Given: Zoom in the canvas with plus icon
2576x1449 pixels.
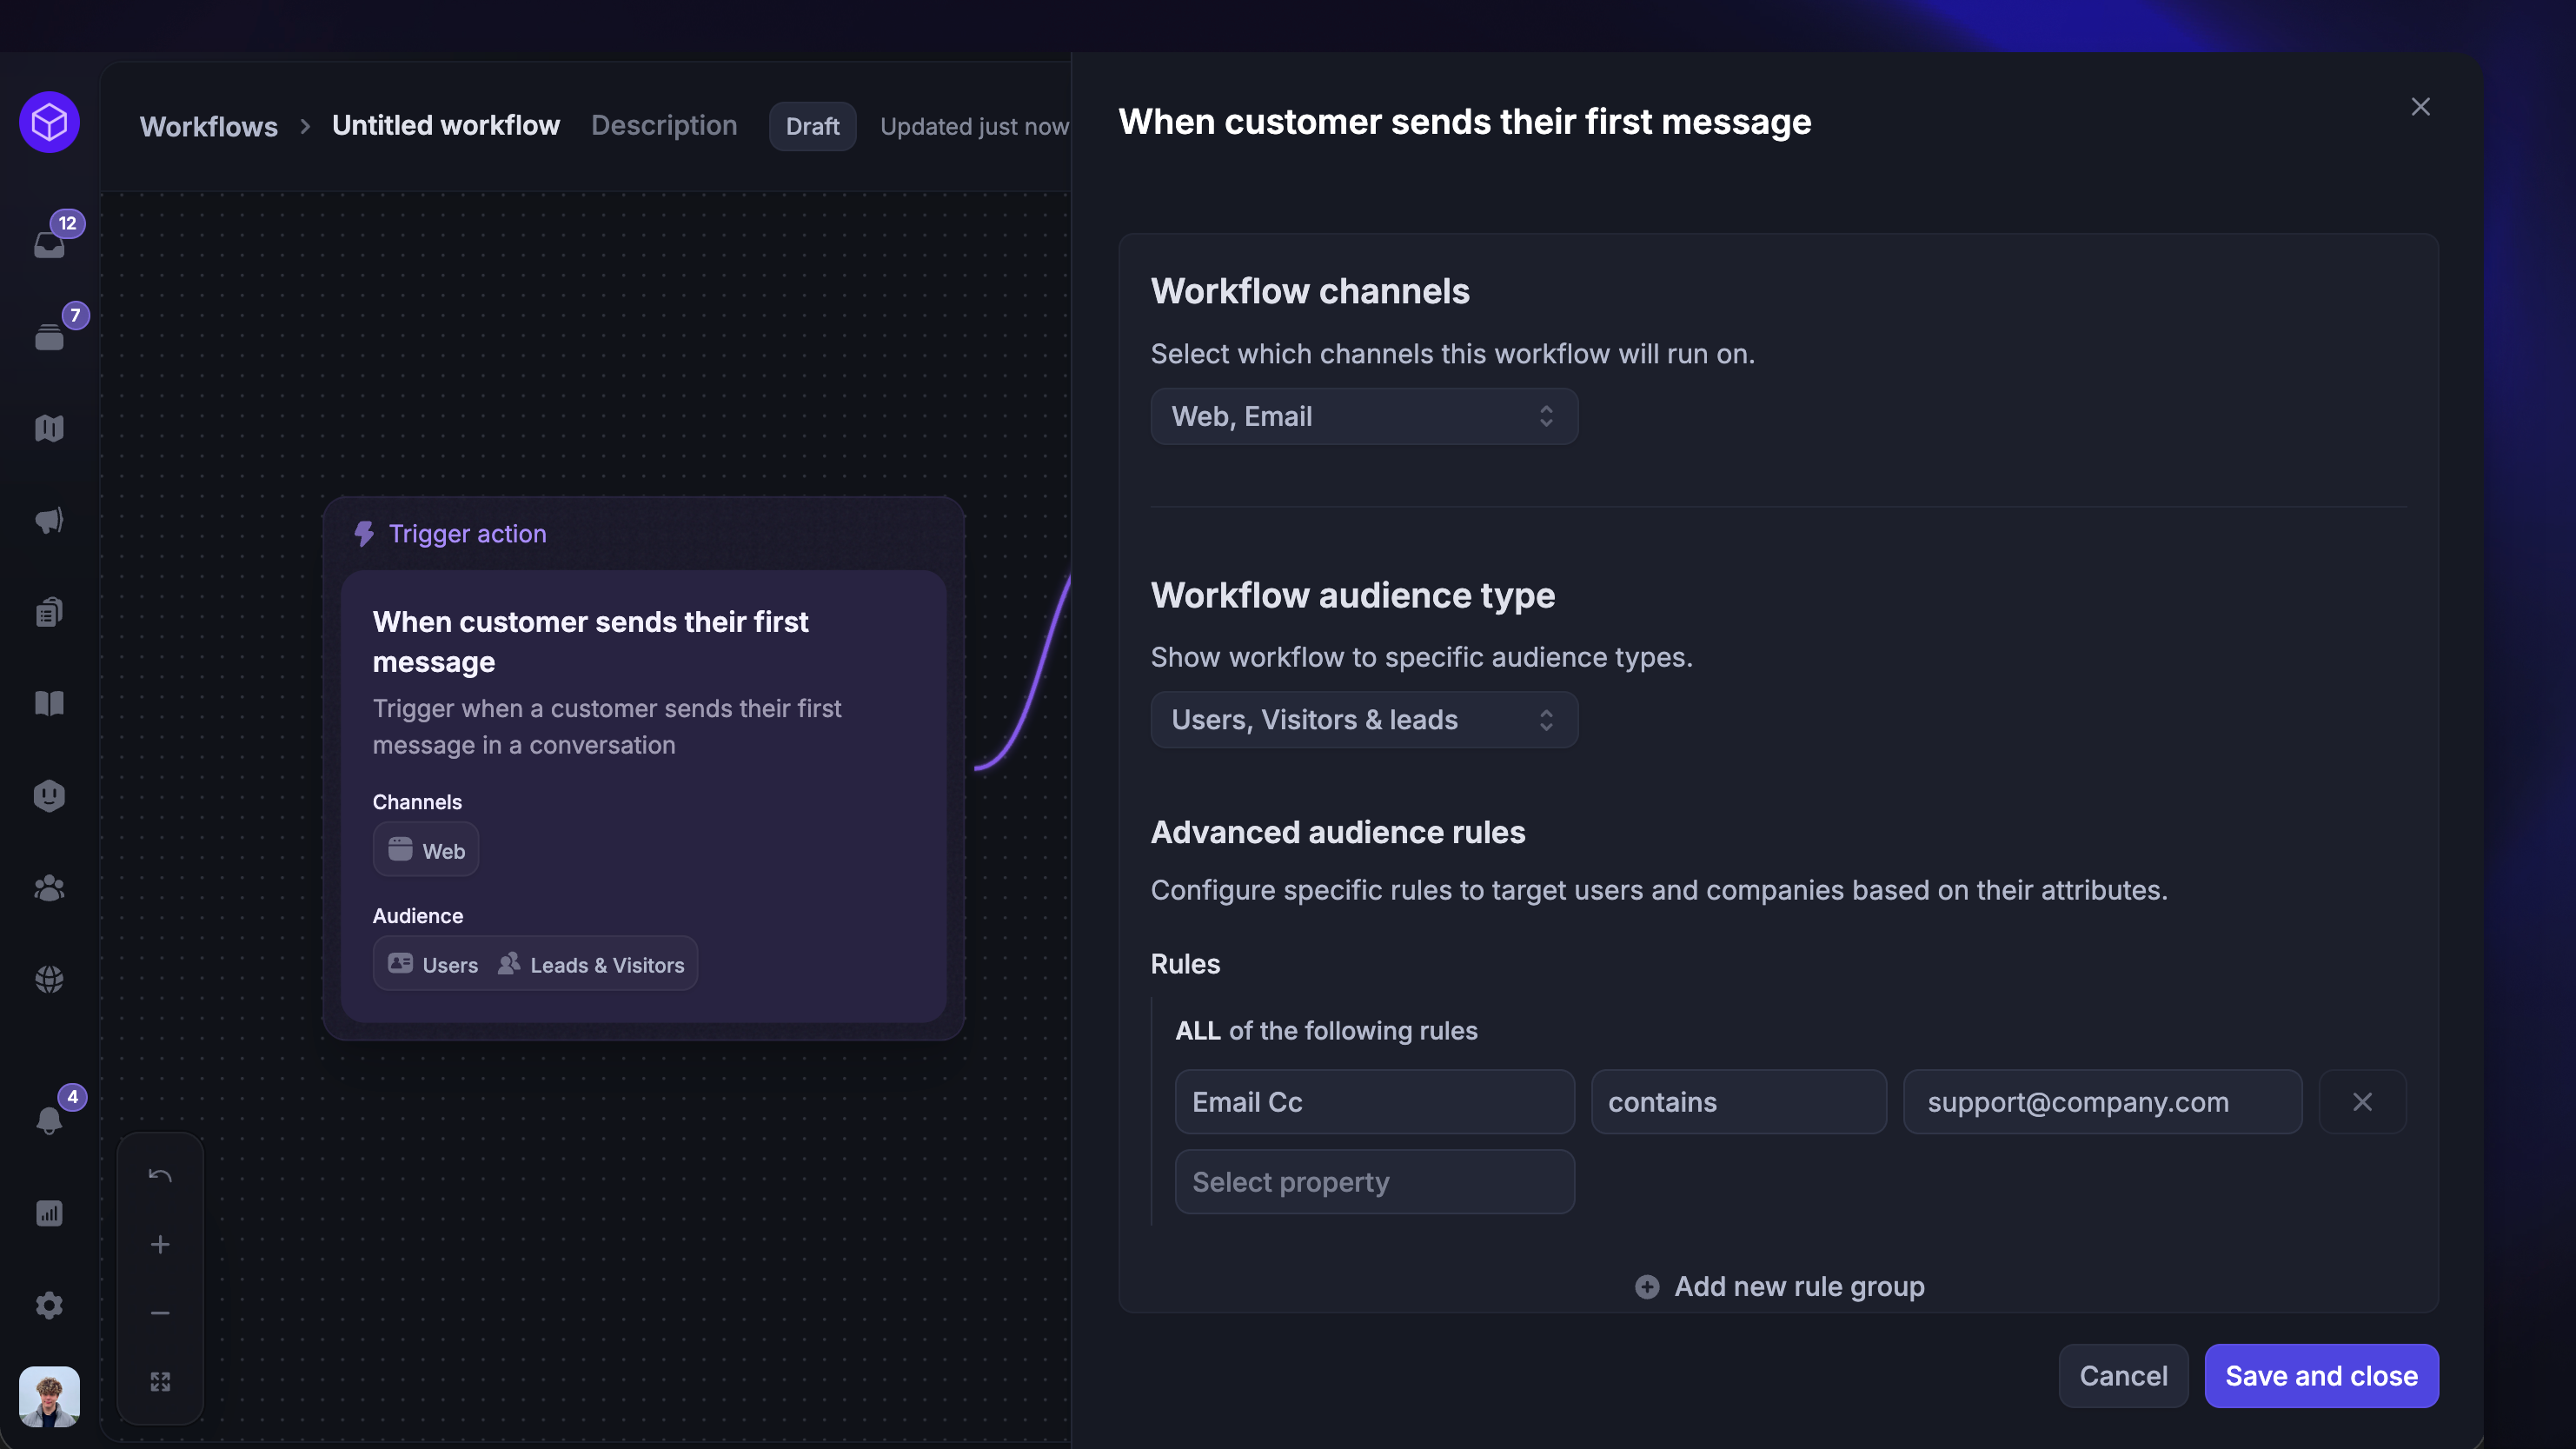Looking at the screenshot, I should [x=160, y=1244].
